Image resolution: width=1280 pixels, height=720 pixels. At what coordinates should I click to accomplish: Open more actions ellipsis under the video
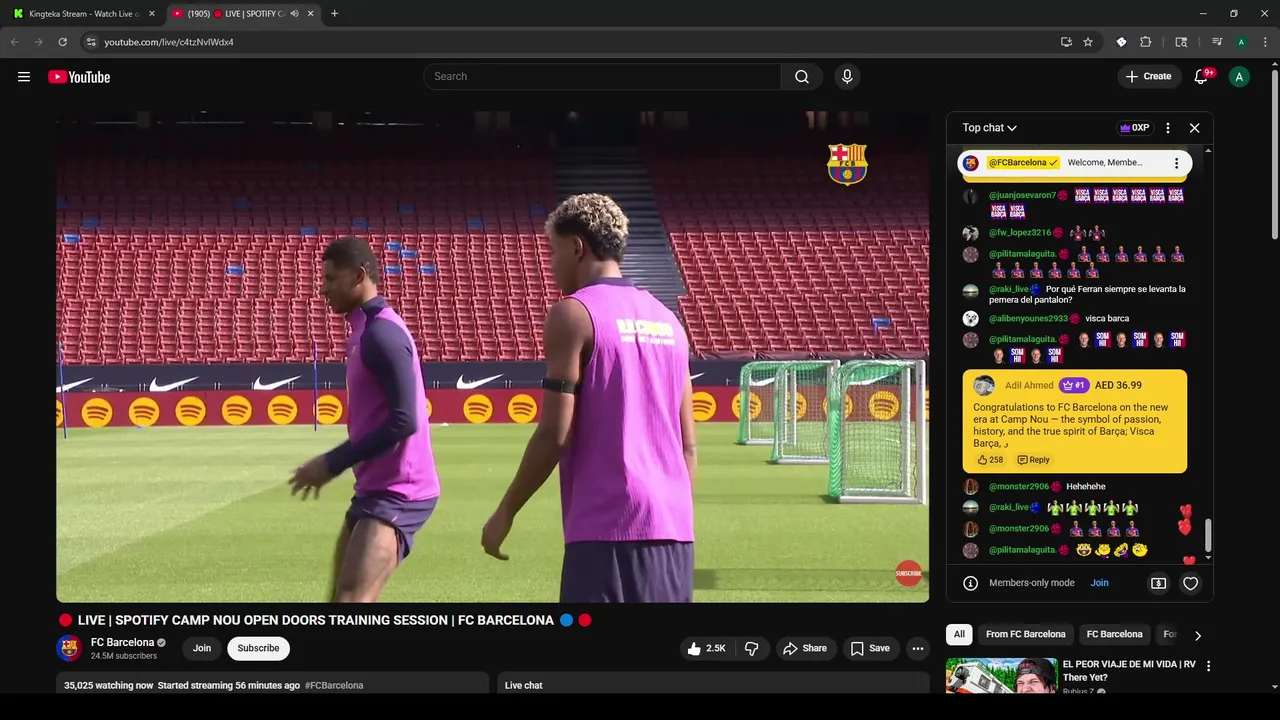(x=917, y=648)
